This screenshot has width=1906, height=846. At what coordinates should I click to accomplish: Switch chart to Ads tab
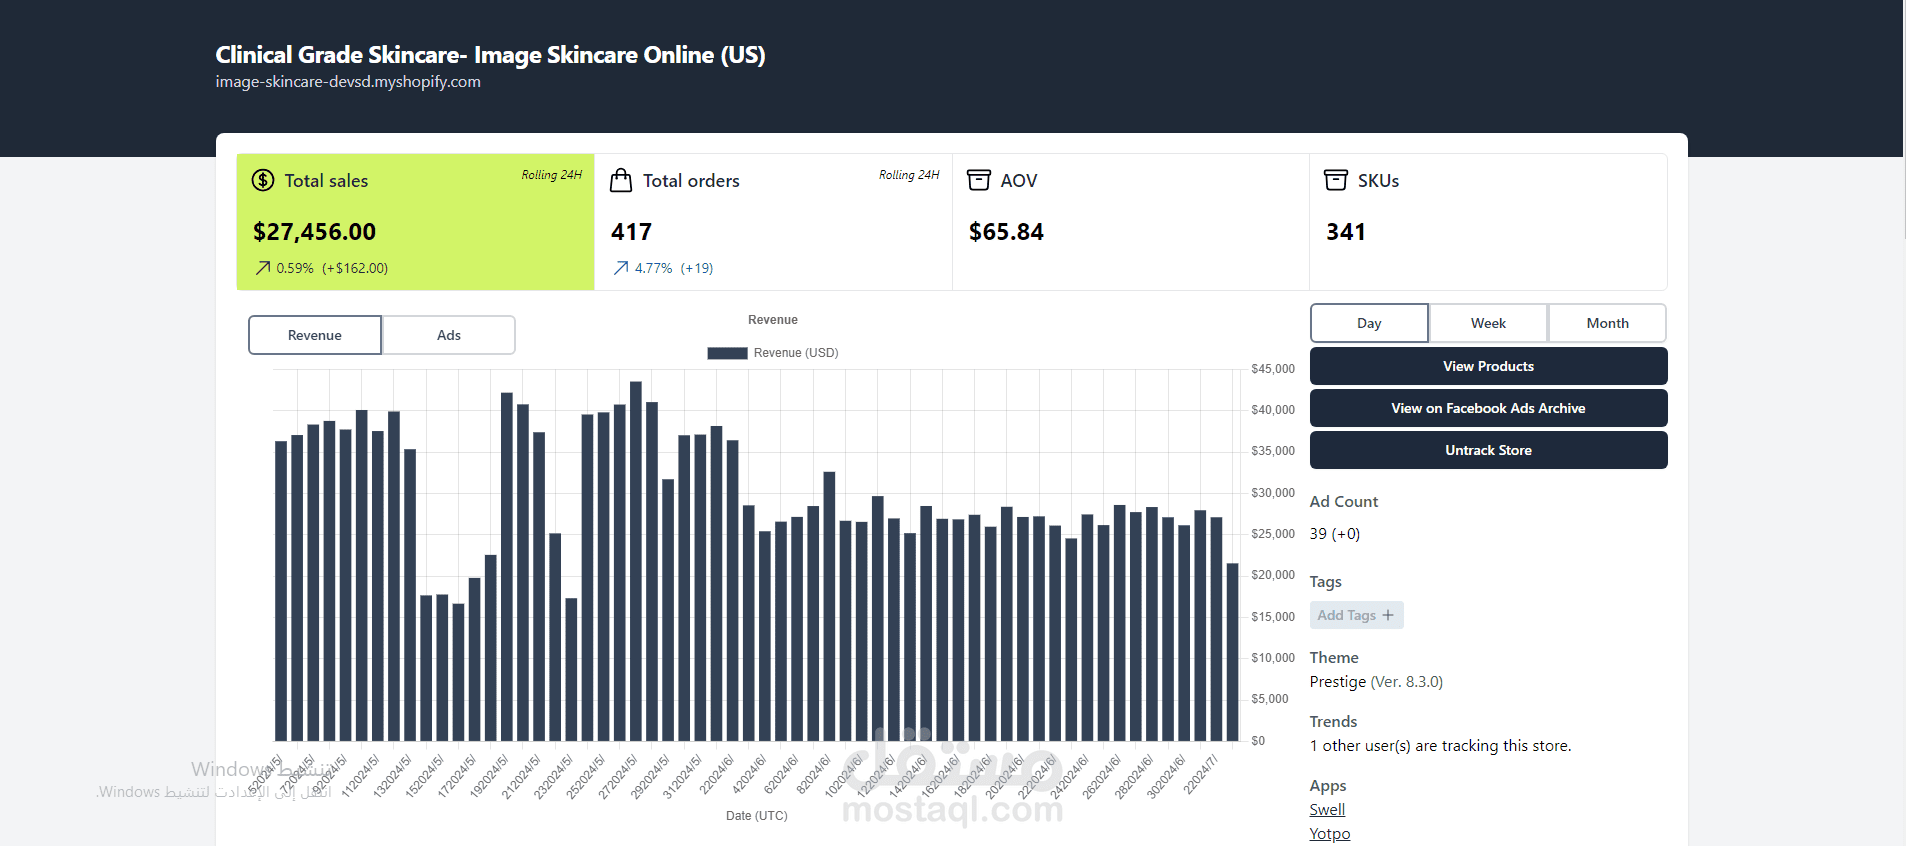click(449, 335)
